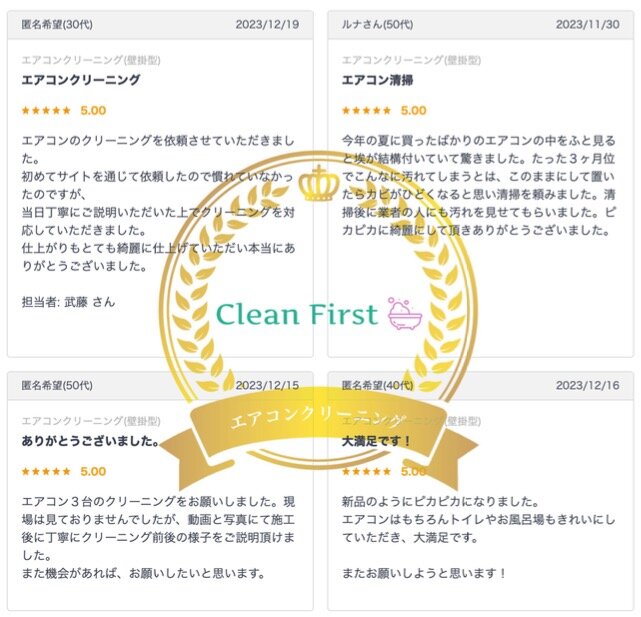Click the date 2023/12/16
Image resolution: width=641 pixels, height=617 pixels.
(588, 385)
